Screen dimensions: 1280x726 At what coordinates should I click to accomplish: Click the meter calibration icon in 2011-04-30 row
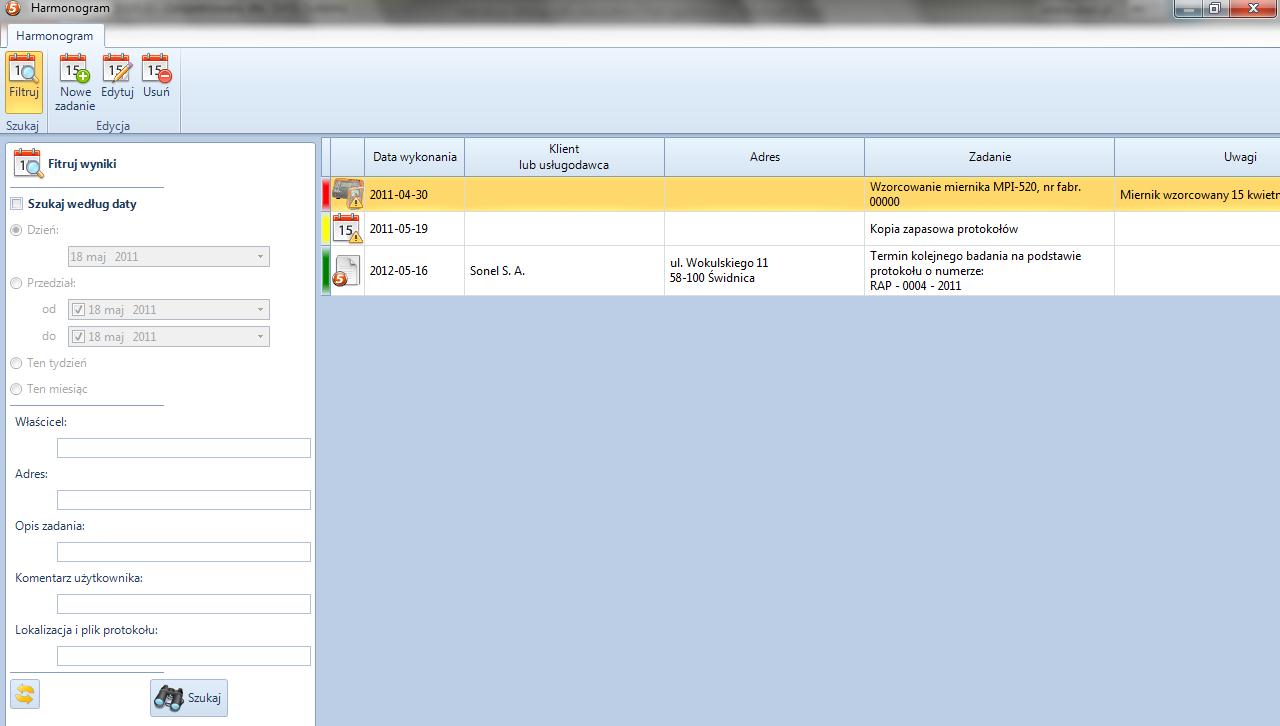click(348, 194)
